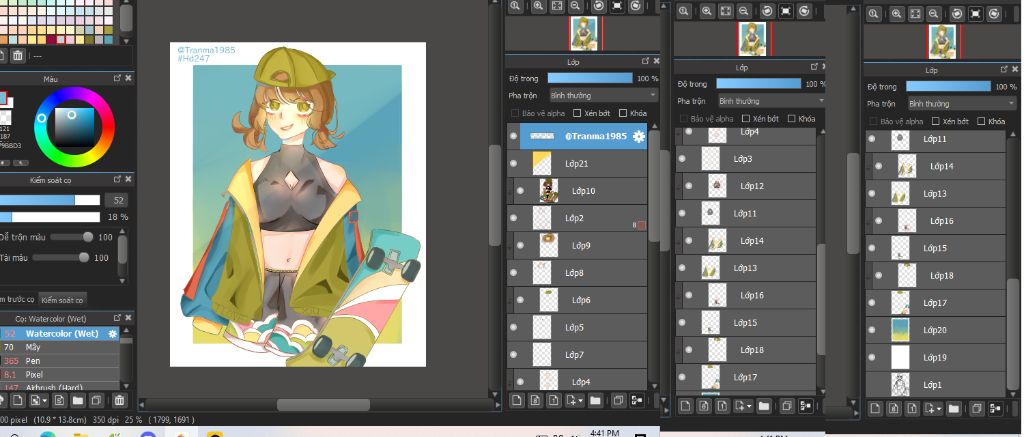Click brush size value field 52
This screenshot has width=1024, height=437.
(x=116, y=201)
